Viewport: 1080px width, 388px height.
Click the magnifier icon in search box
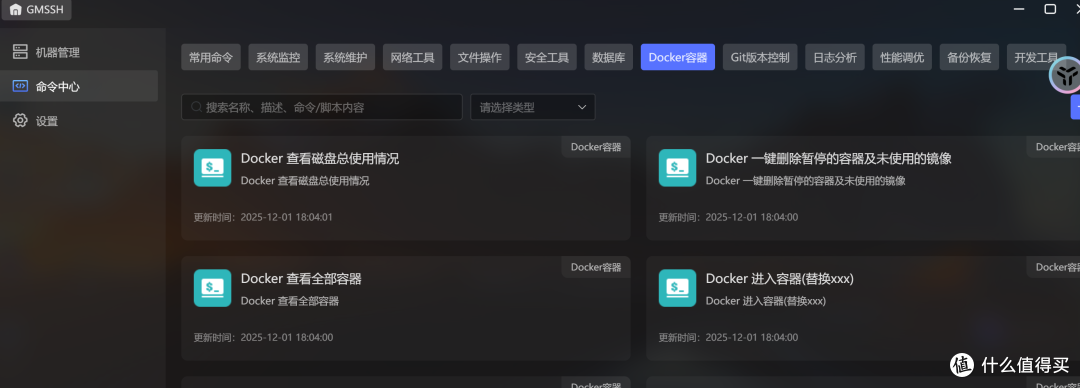(x=196, y=107)
